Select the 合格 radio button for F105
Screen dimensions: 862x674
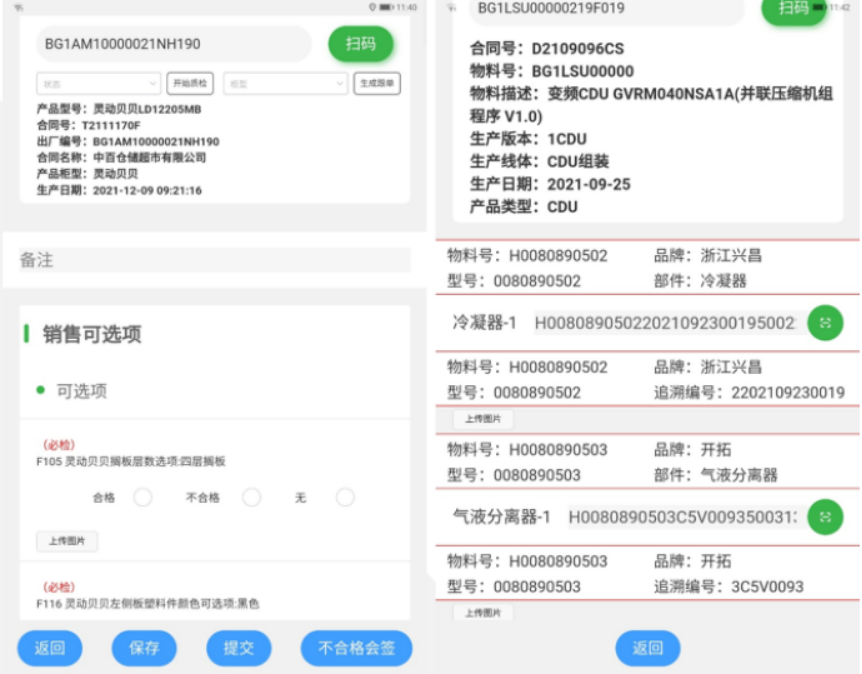(143, 497)
